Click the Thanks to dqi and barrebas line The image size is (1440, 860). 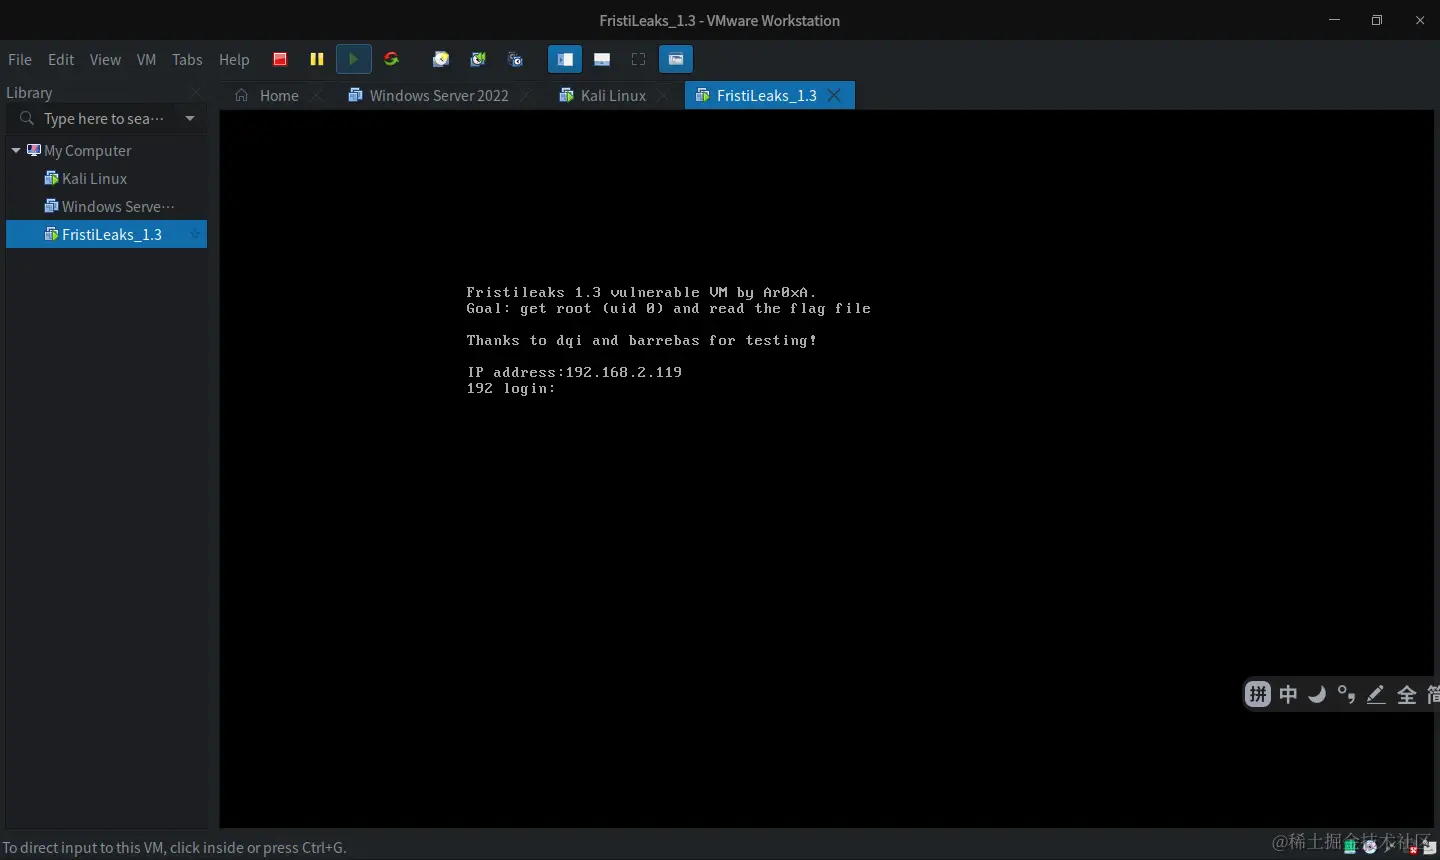[641, 340]
